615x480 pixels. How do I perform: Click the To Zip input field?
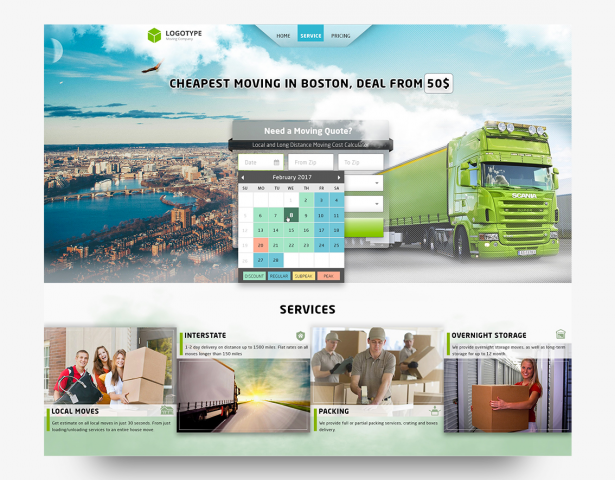pos(361,162)
